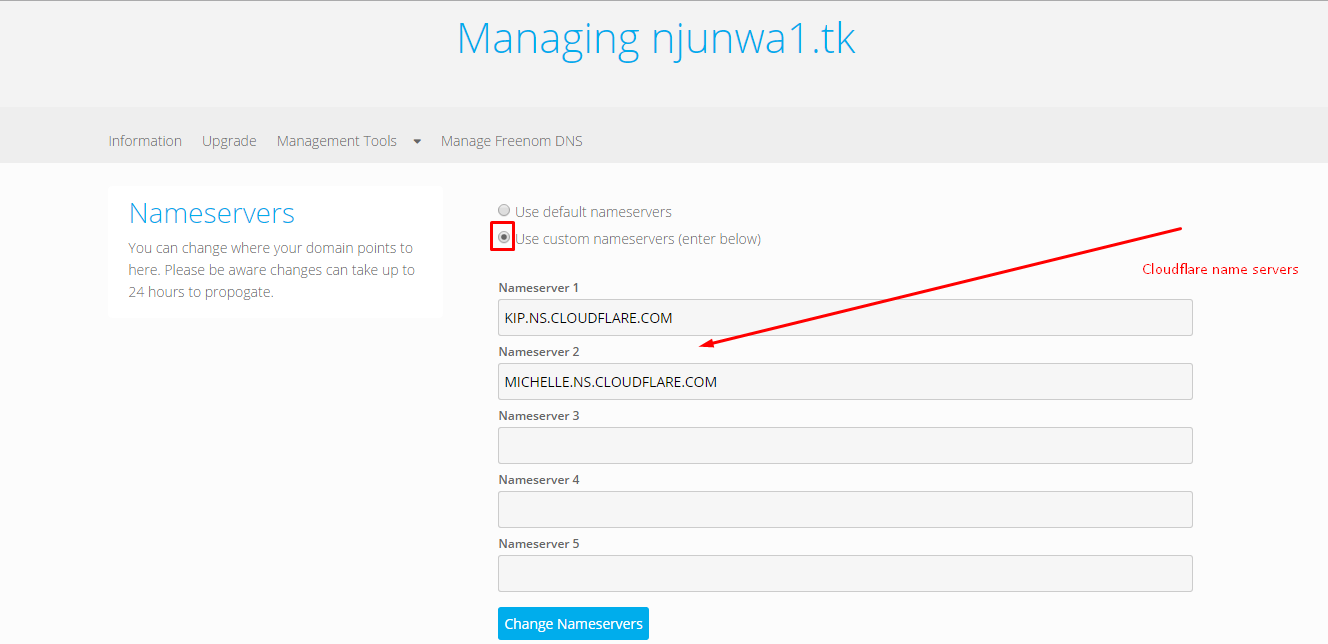Click into the empty Nameserver 4 field
Screen dimensions: 1328x644
(x=845, y=510)
